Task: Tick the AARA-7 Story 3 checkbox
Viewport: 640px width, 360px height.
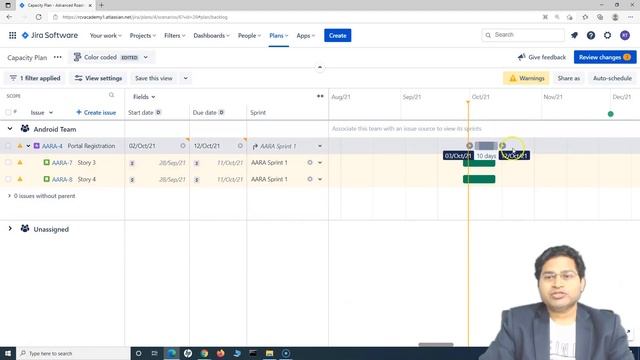Action: pyautogui.click(x=8, y=162)
